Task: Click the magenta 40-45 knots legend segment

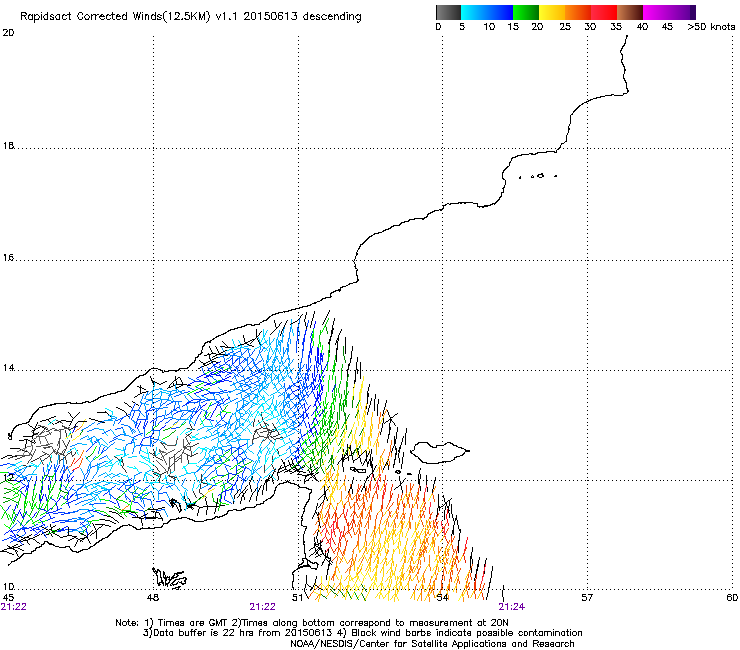Action: [656, 12]
